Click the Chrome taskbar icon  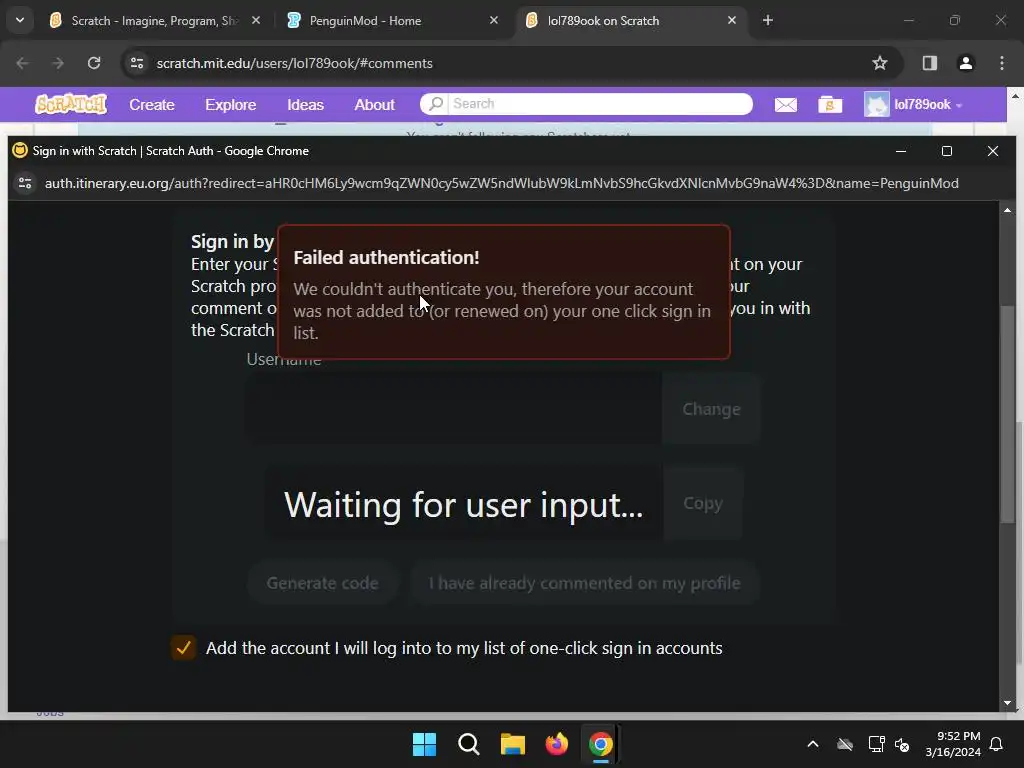(x=601, y=744)
